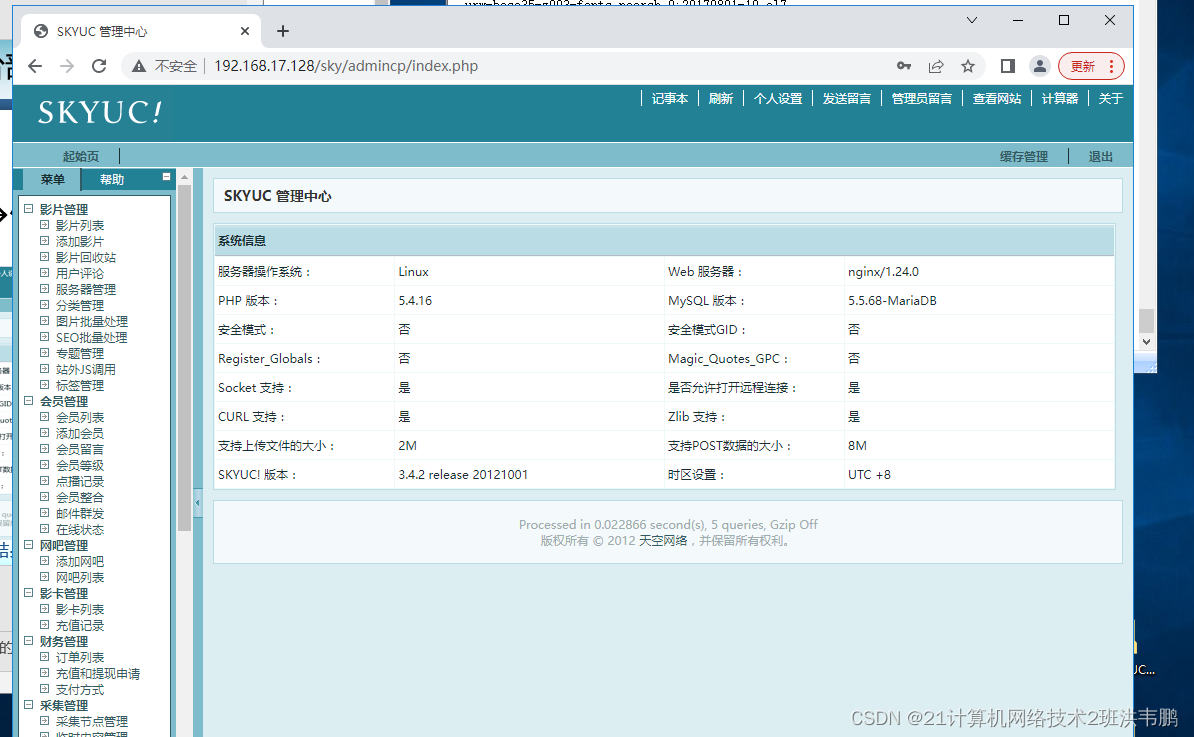Open 充值记录
The height and width of the screenshot is (737, 1194).
(x=80, y=625)
